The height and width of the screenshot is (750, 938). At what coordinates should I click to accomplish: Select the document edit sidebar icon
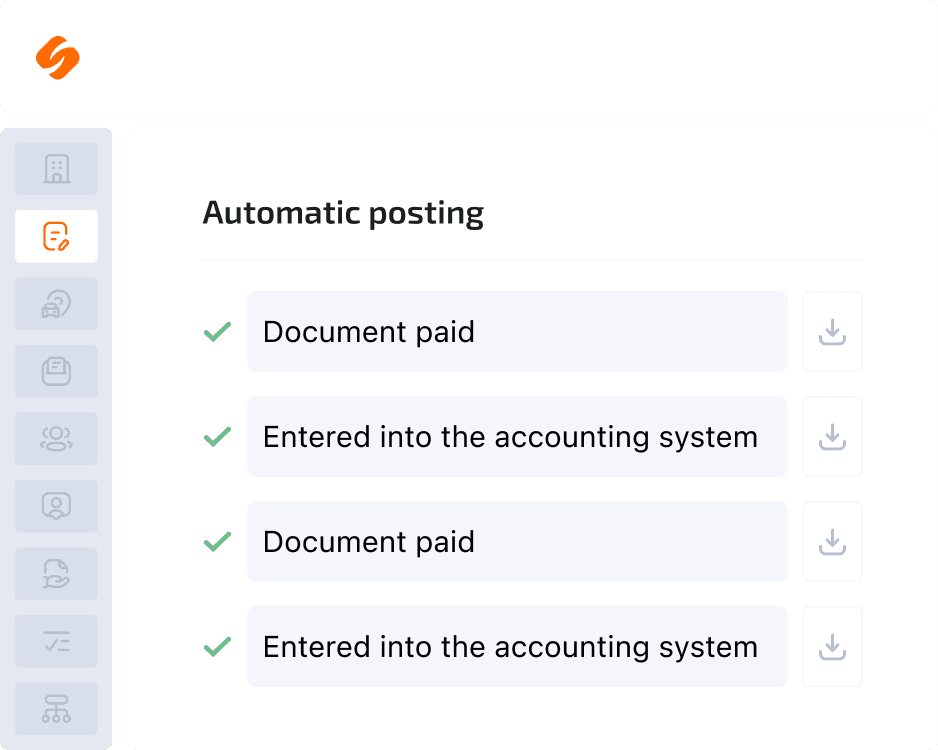click(x=56, y=236)
